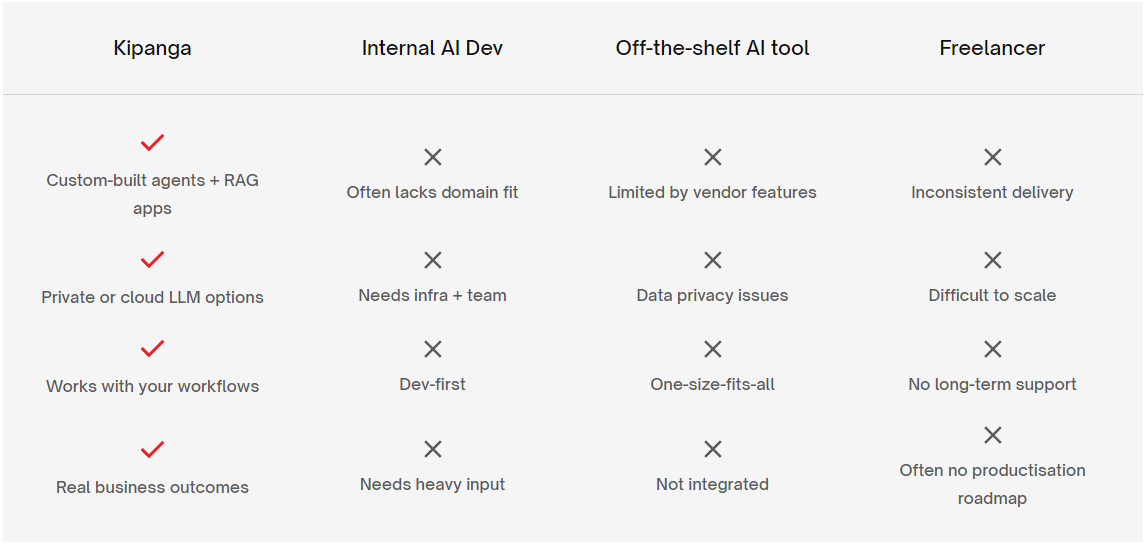This screenshot has width=1147, height=546.
Task: Click the checkmark above Real business outcomes
Action: (152, 449)
